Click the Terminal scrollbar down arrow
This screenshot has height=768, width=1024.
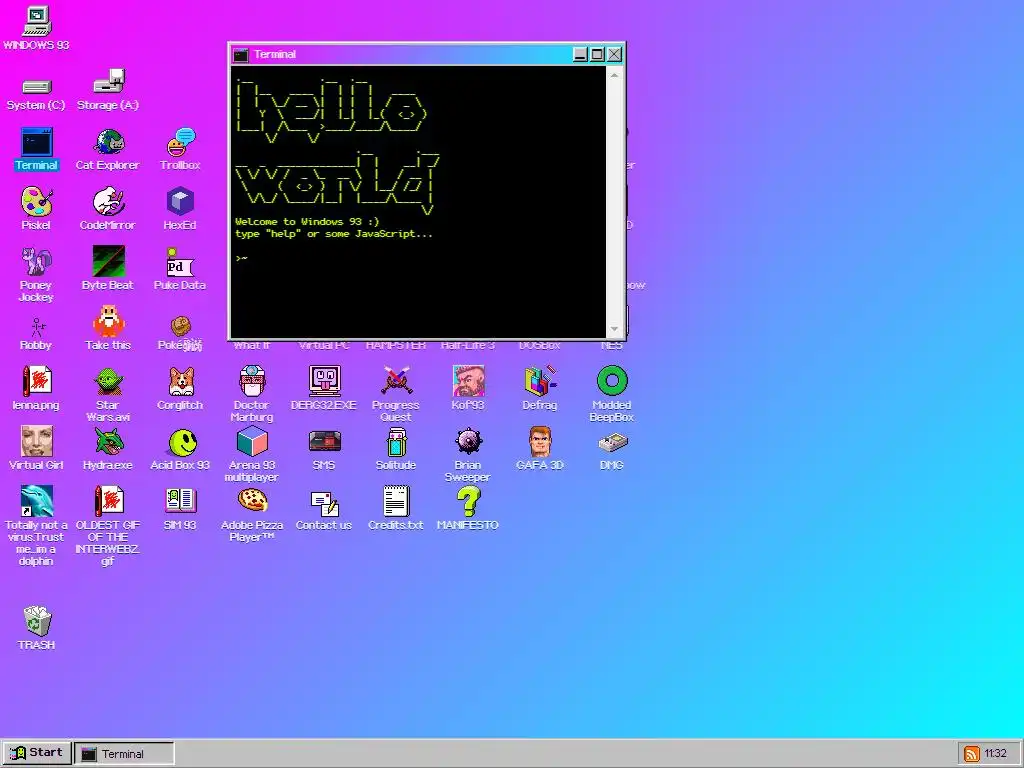pyautogui.click(x=615, y=330)
